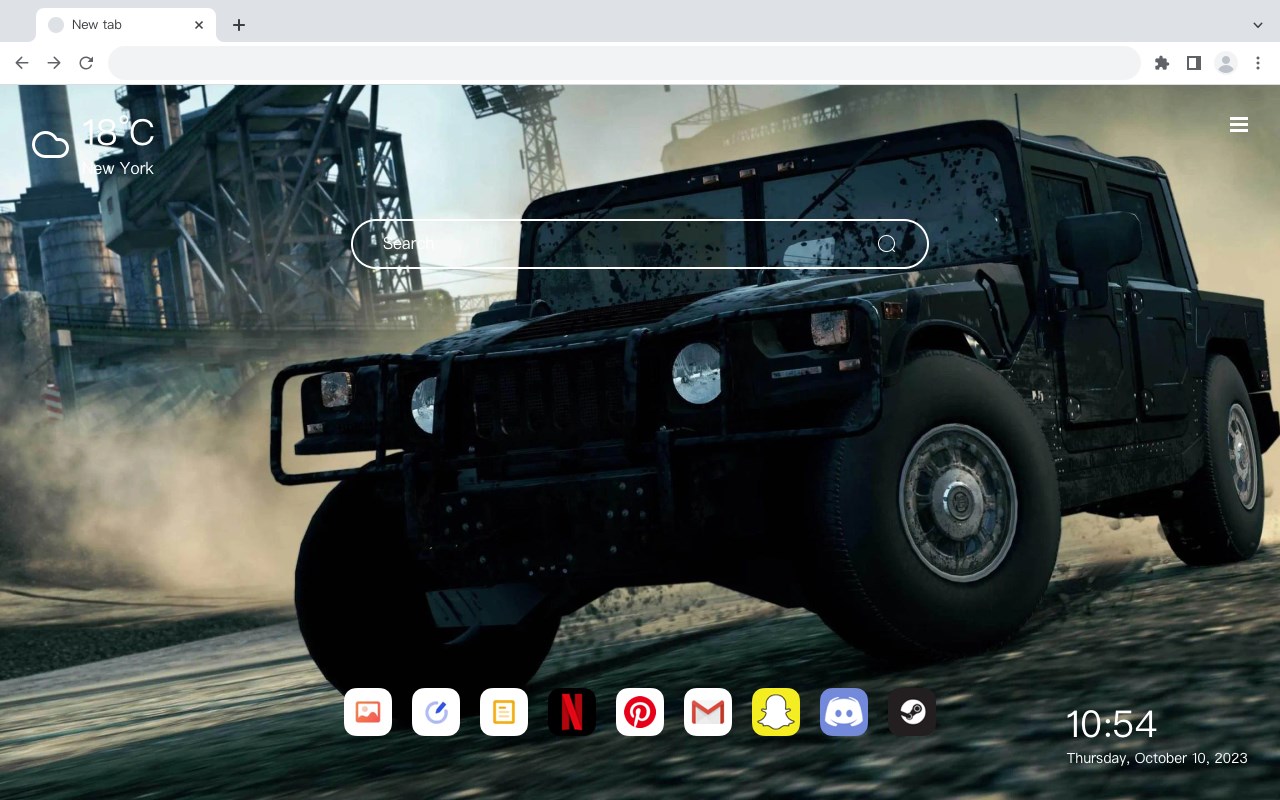The width and height of the screenshot is (1280, 800).
Task: Open the Chrome profile avatar
Action: [1226, 63]
